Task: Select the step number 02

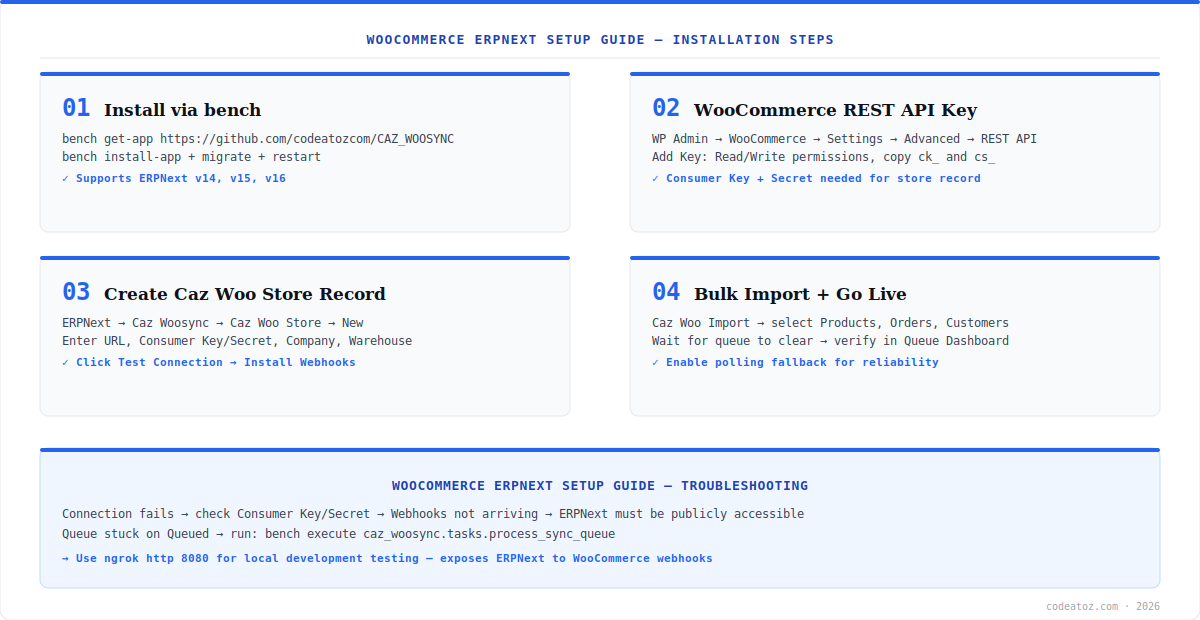Action: click(x=666, y=108)
